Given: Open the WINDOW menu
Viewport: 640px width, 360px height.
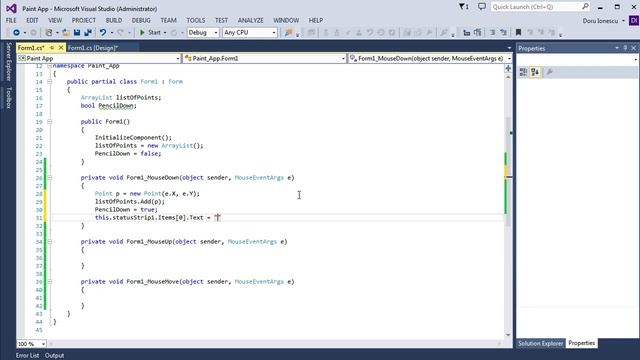Looking at the screenshot, I should pyautogui.click(x=286, y=20).
